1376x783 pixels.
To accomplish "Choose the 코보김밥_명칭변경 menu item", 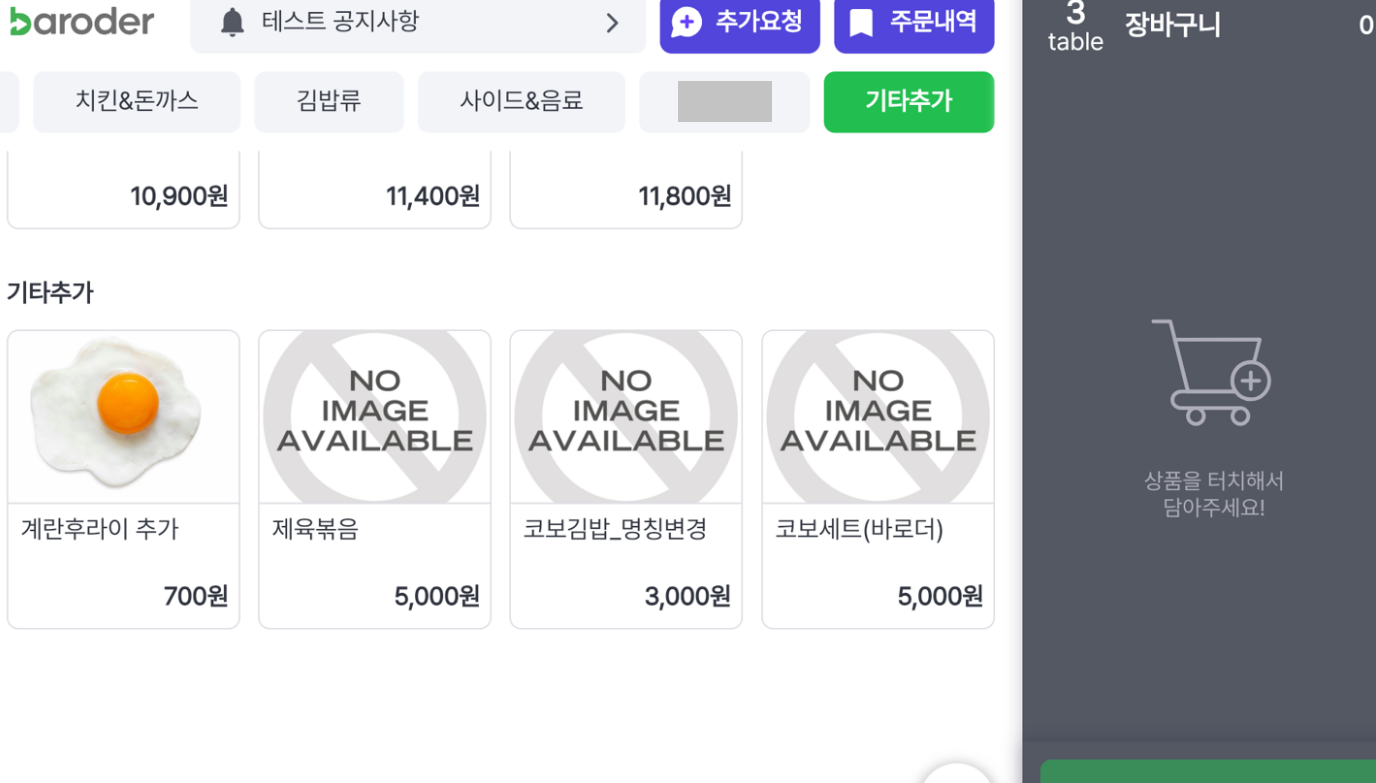I will tap(626, 479).
